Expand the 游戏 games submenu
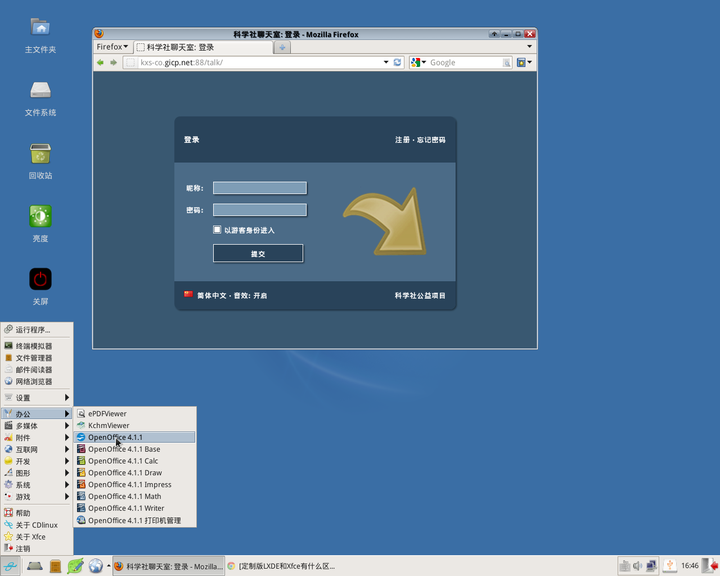720x576 pixels. [x=37, y=497]
